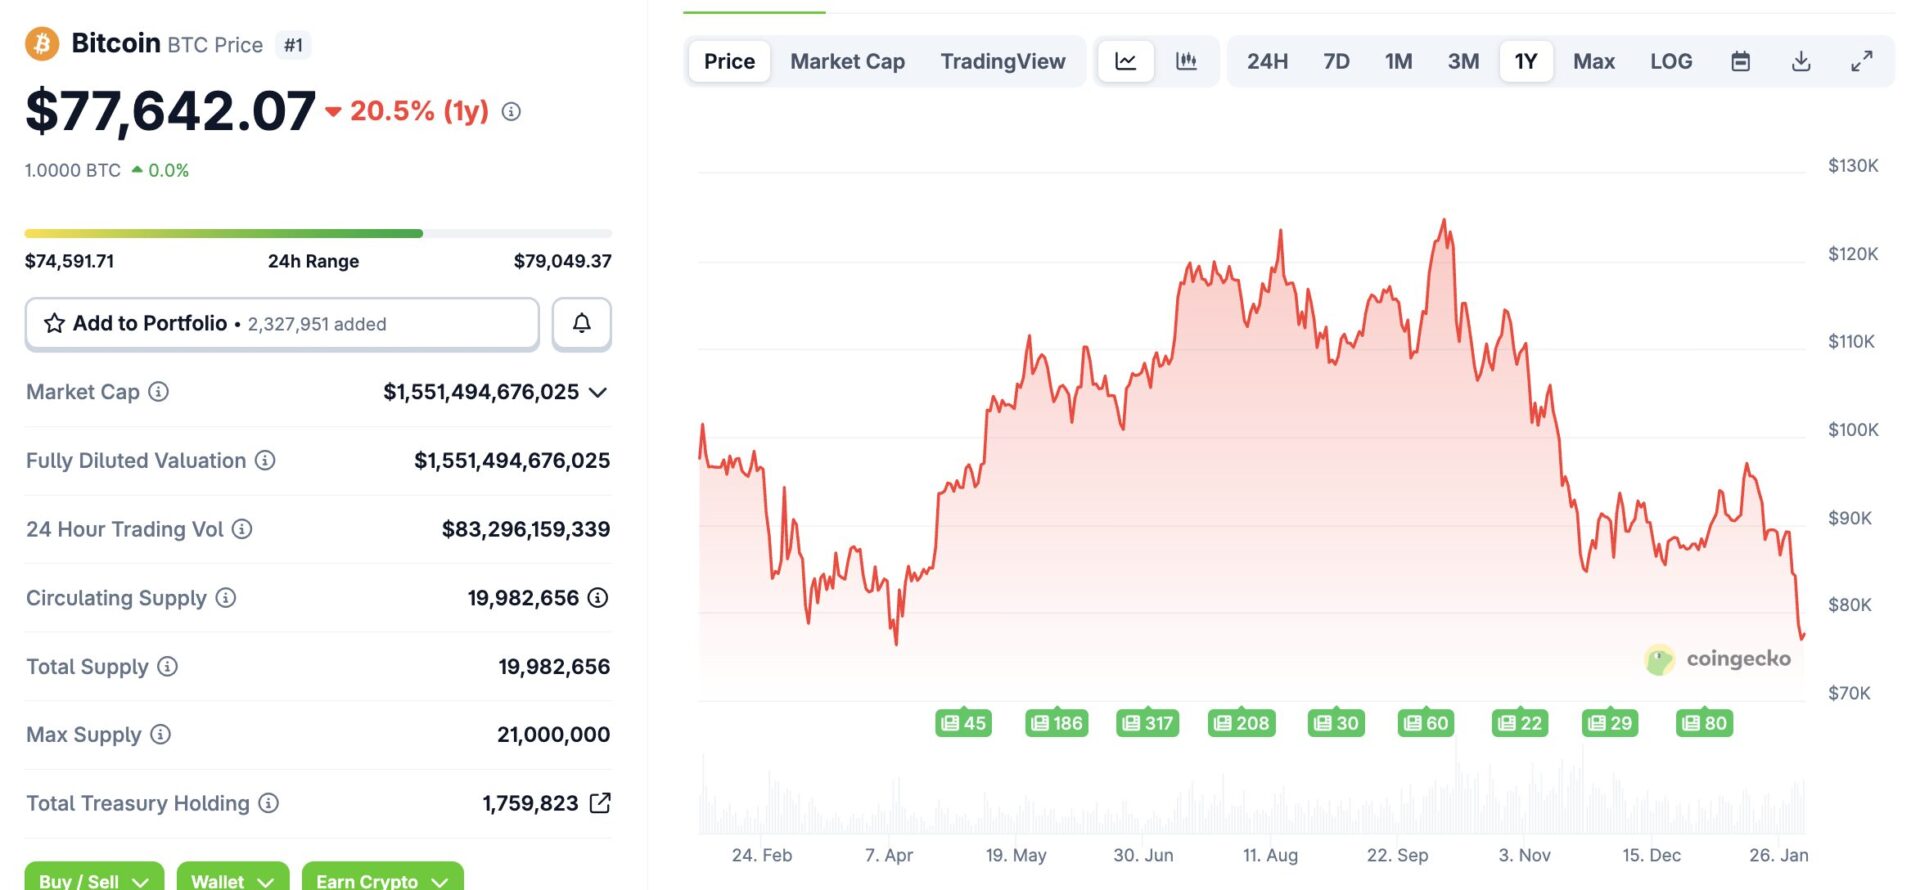
Task: Select the 24H time range
Action: coord(1267,61)
